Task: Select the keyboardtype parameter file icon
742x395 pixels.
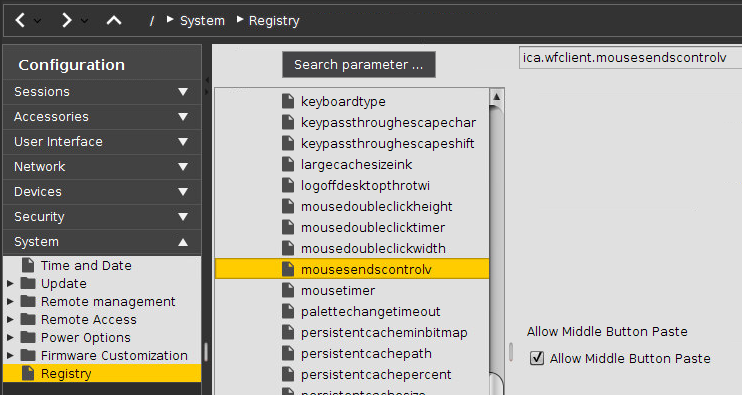Action: tap(288, 101)
